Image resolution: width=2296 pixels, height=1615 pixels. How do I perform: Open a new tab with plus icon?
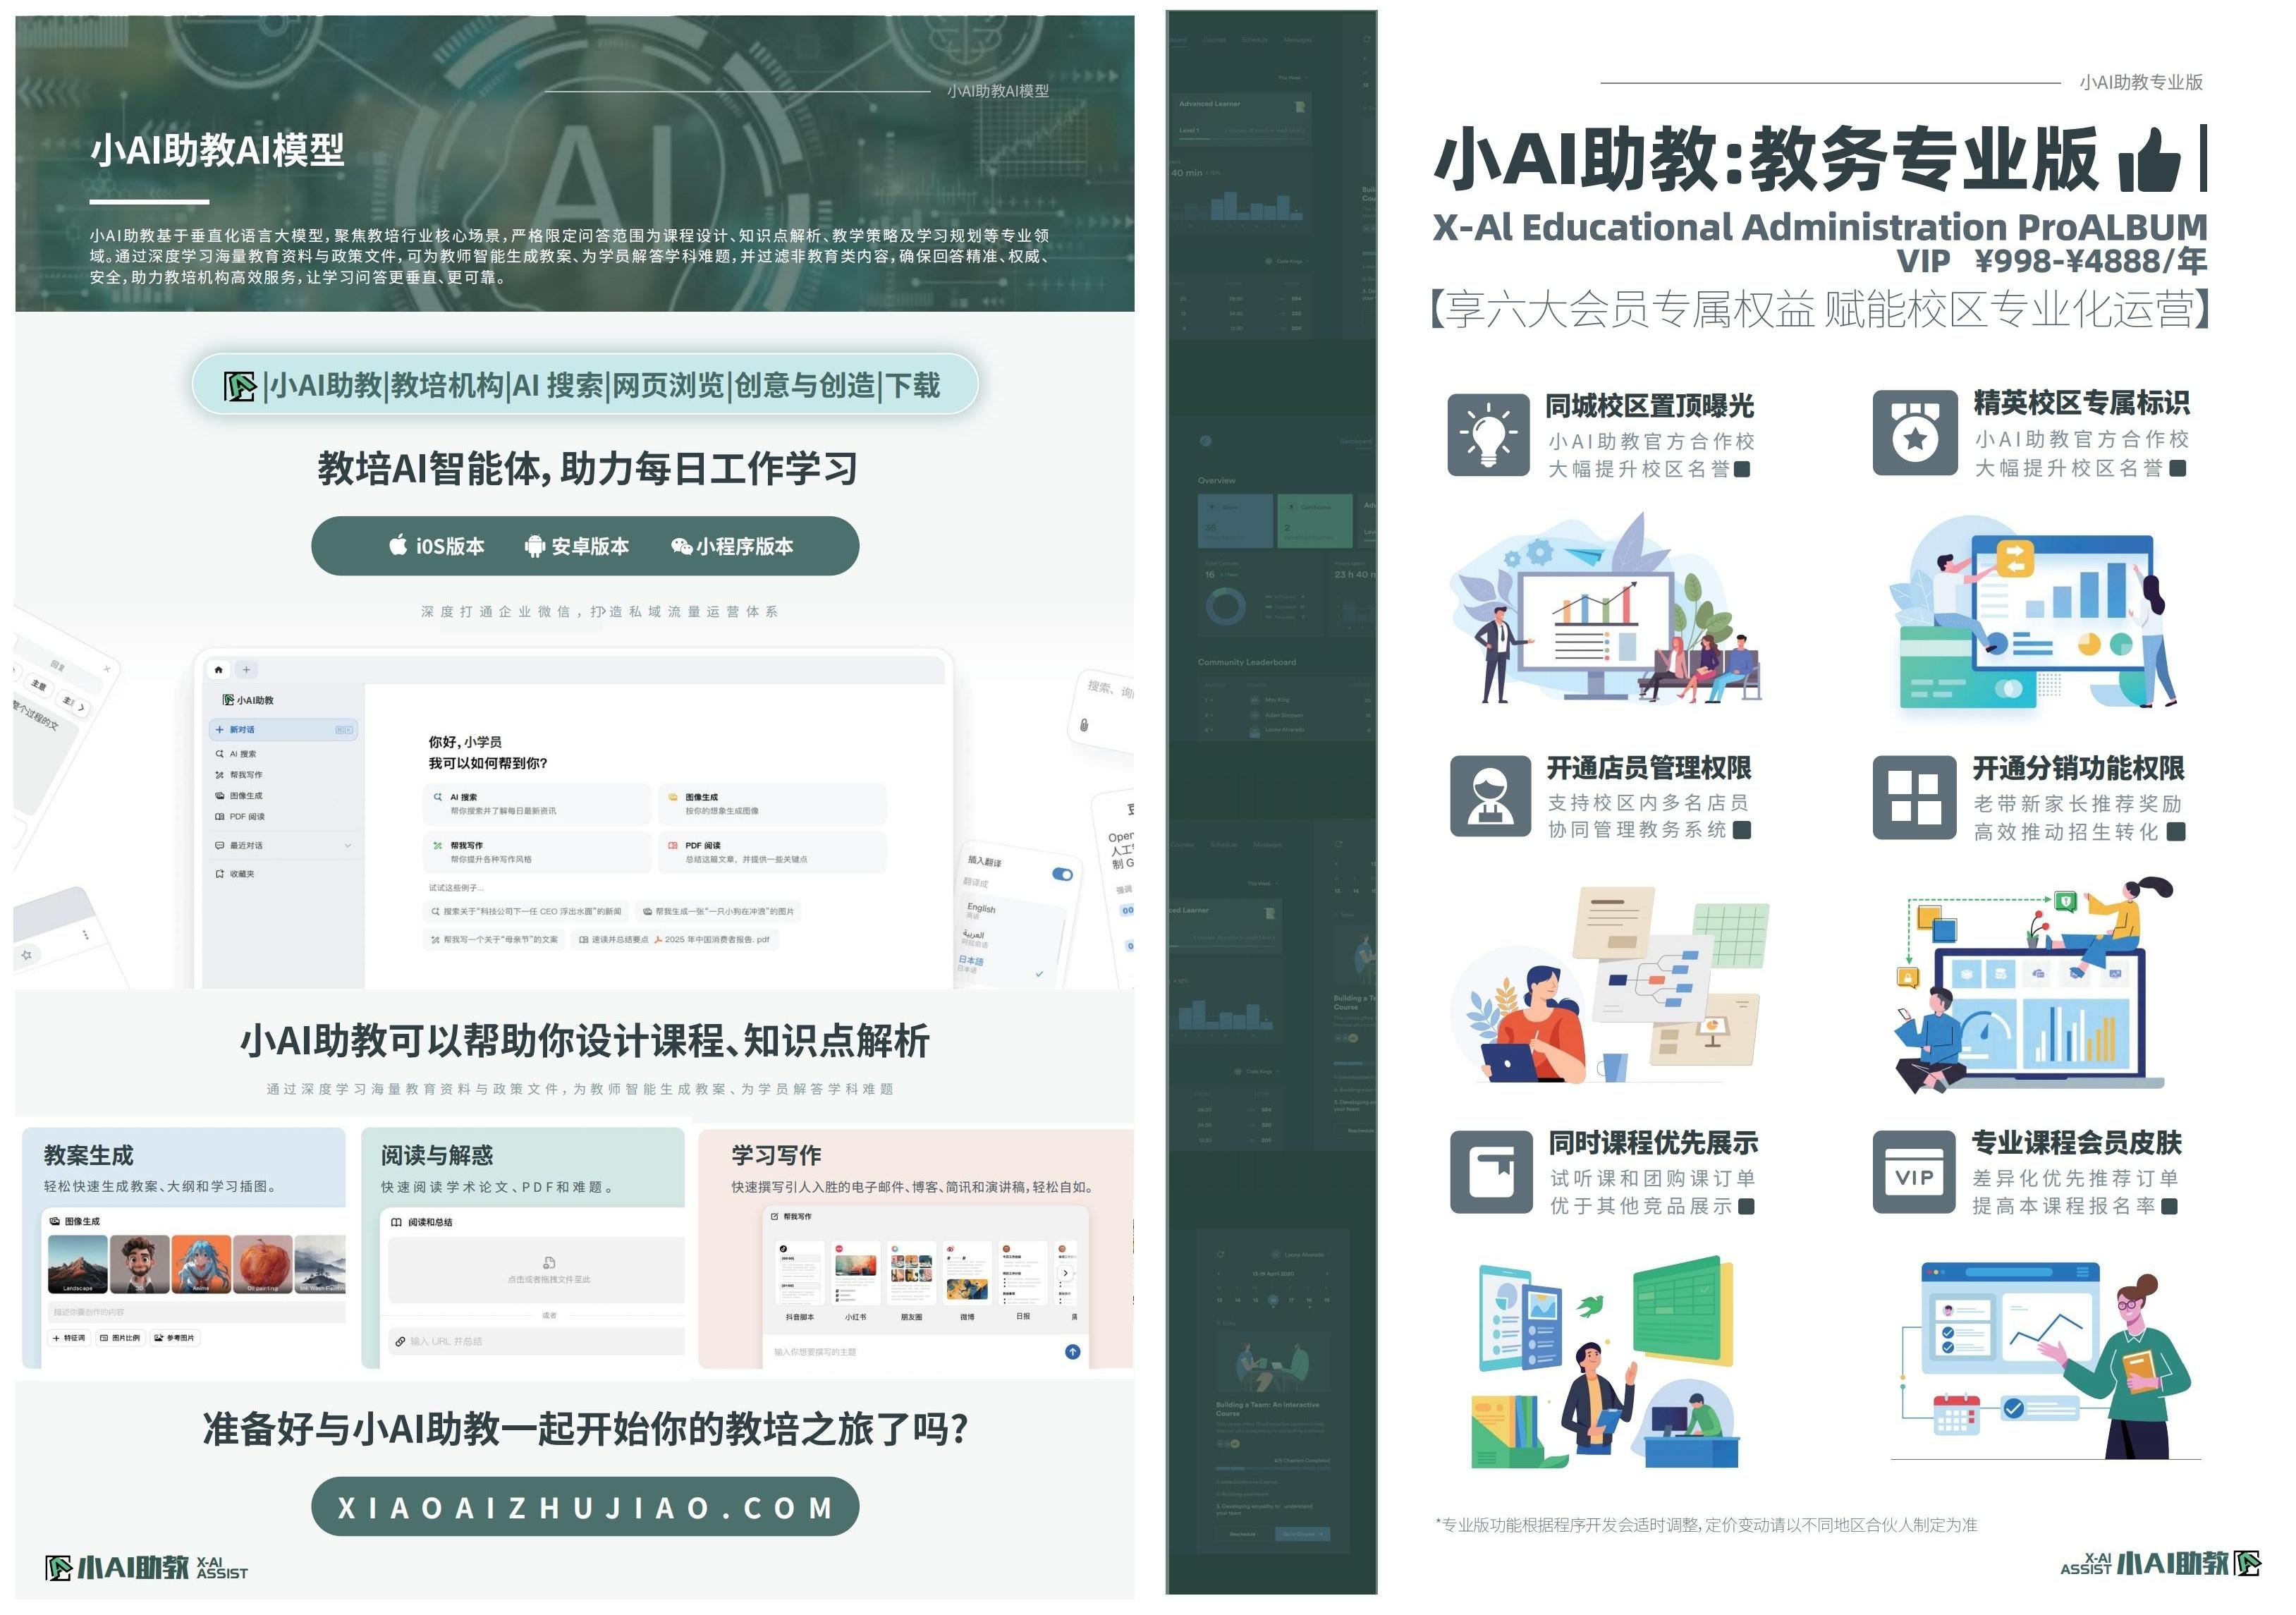click(x=246, y=670)
